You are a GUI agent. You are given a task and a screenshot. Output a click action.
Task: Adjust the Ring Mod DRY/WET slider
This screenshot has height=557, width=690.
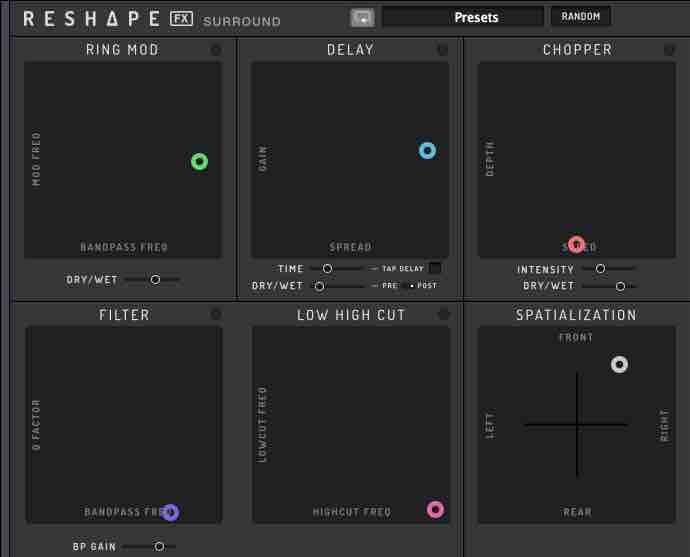point(152,279)
